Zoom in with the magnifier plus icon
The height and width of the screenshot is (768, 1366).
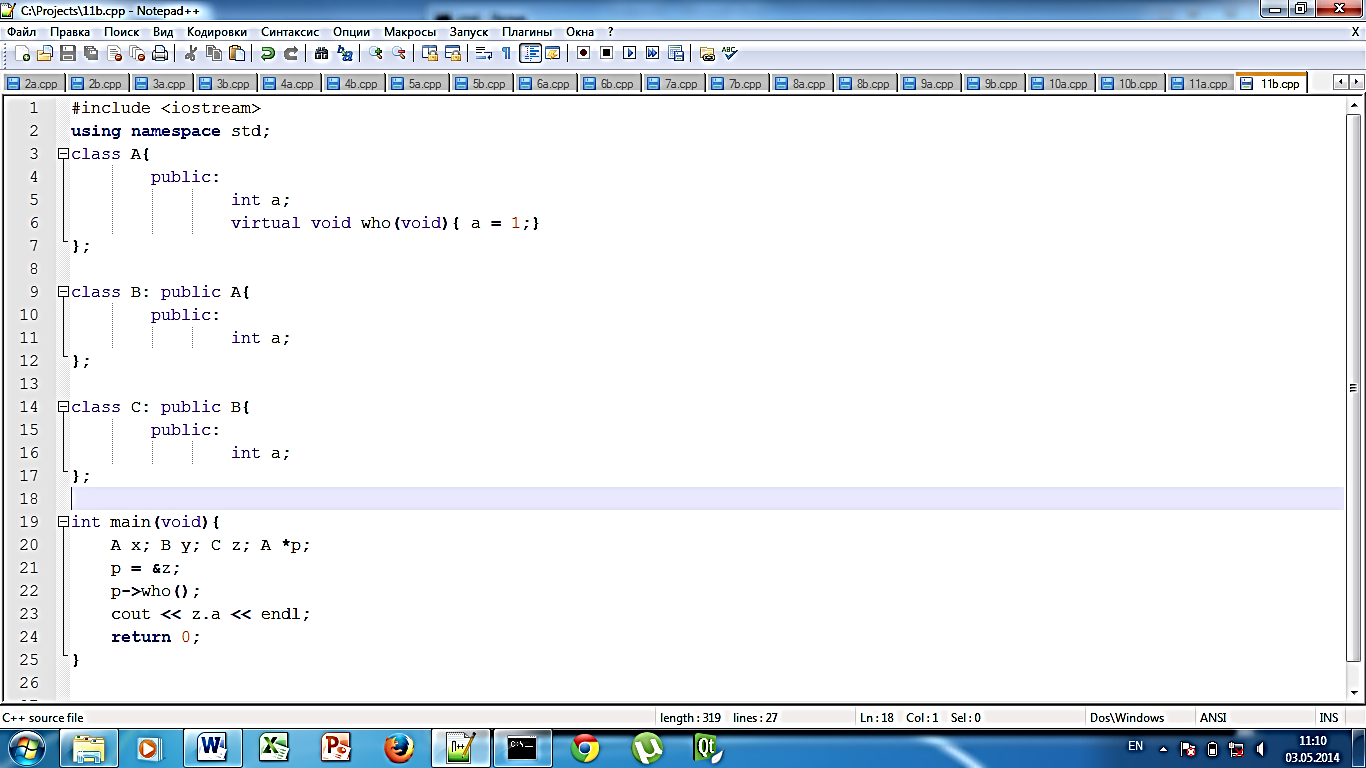[x=376, y=53]
